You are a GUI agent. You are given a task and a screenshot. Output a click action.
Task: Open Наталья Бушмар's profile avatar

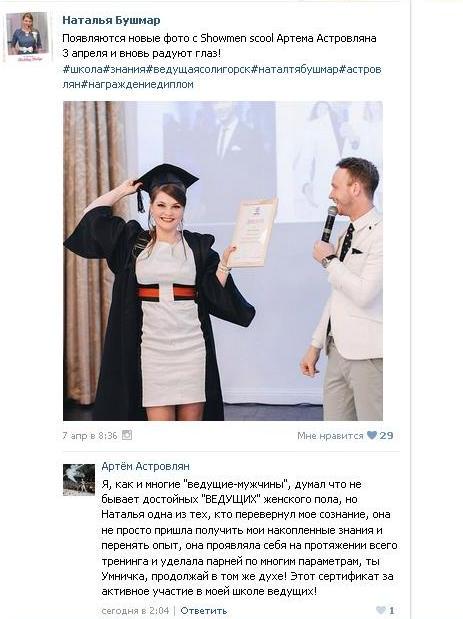click(x=27, y=36)
